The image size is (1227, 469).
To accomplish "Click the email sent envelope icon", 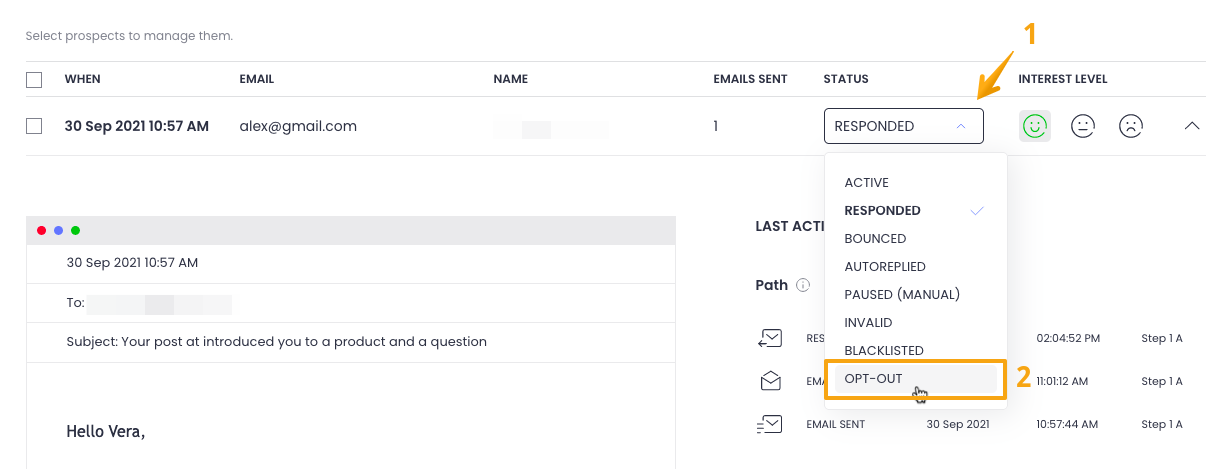I will (770, 424).
